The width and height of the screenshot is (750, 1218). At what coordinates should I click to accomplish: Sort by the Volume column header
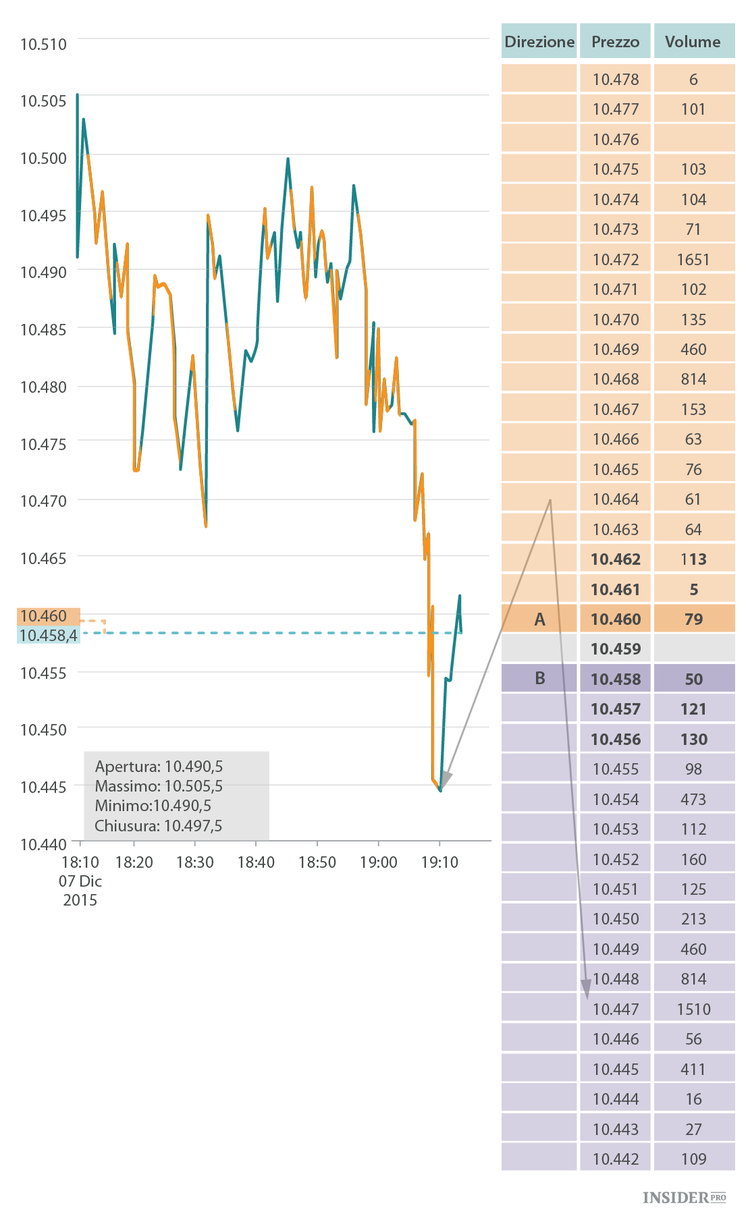click(694, 42)
